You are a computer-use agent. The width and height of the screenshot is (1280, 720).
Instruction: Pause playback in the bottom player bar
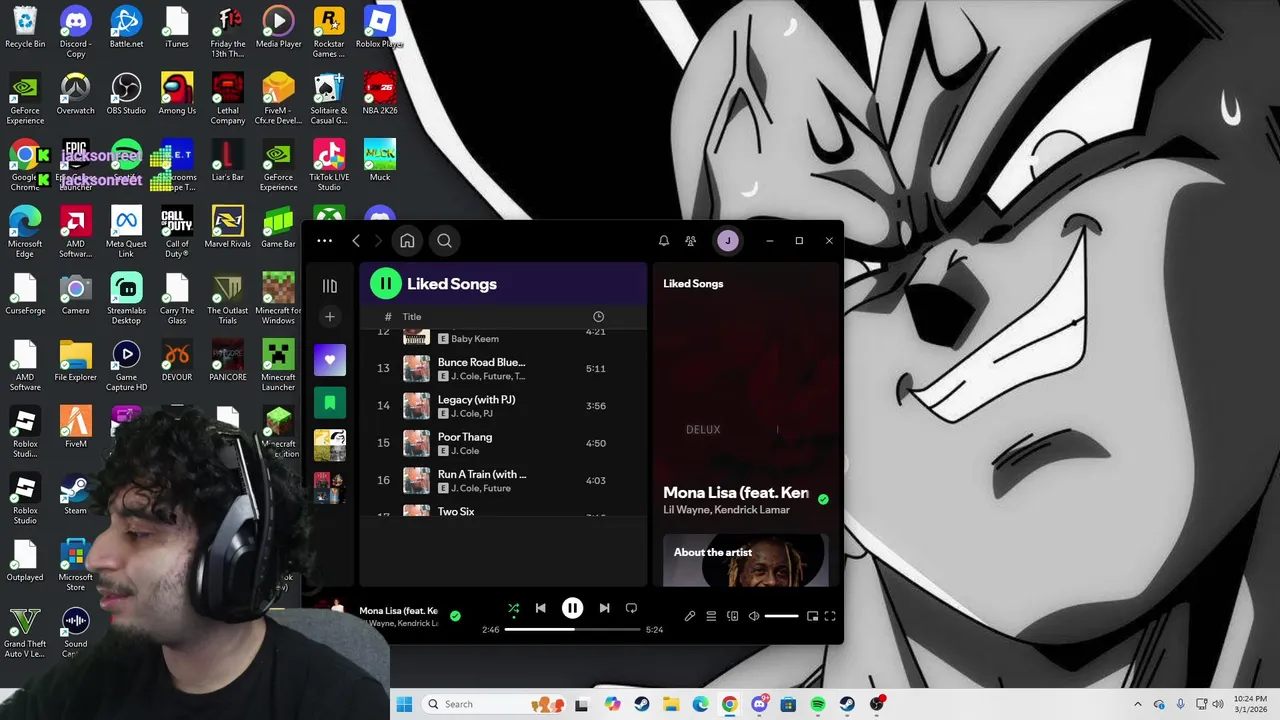[572, 608]
